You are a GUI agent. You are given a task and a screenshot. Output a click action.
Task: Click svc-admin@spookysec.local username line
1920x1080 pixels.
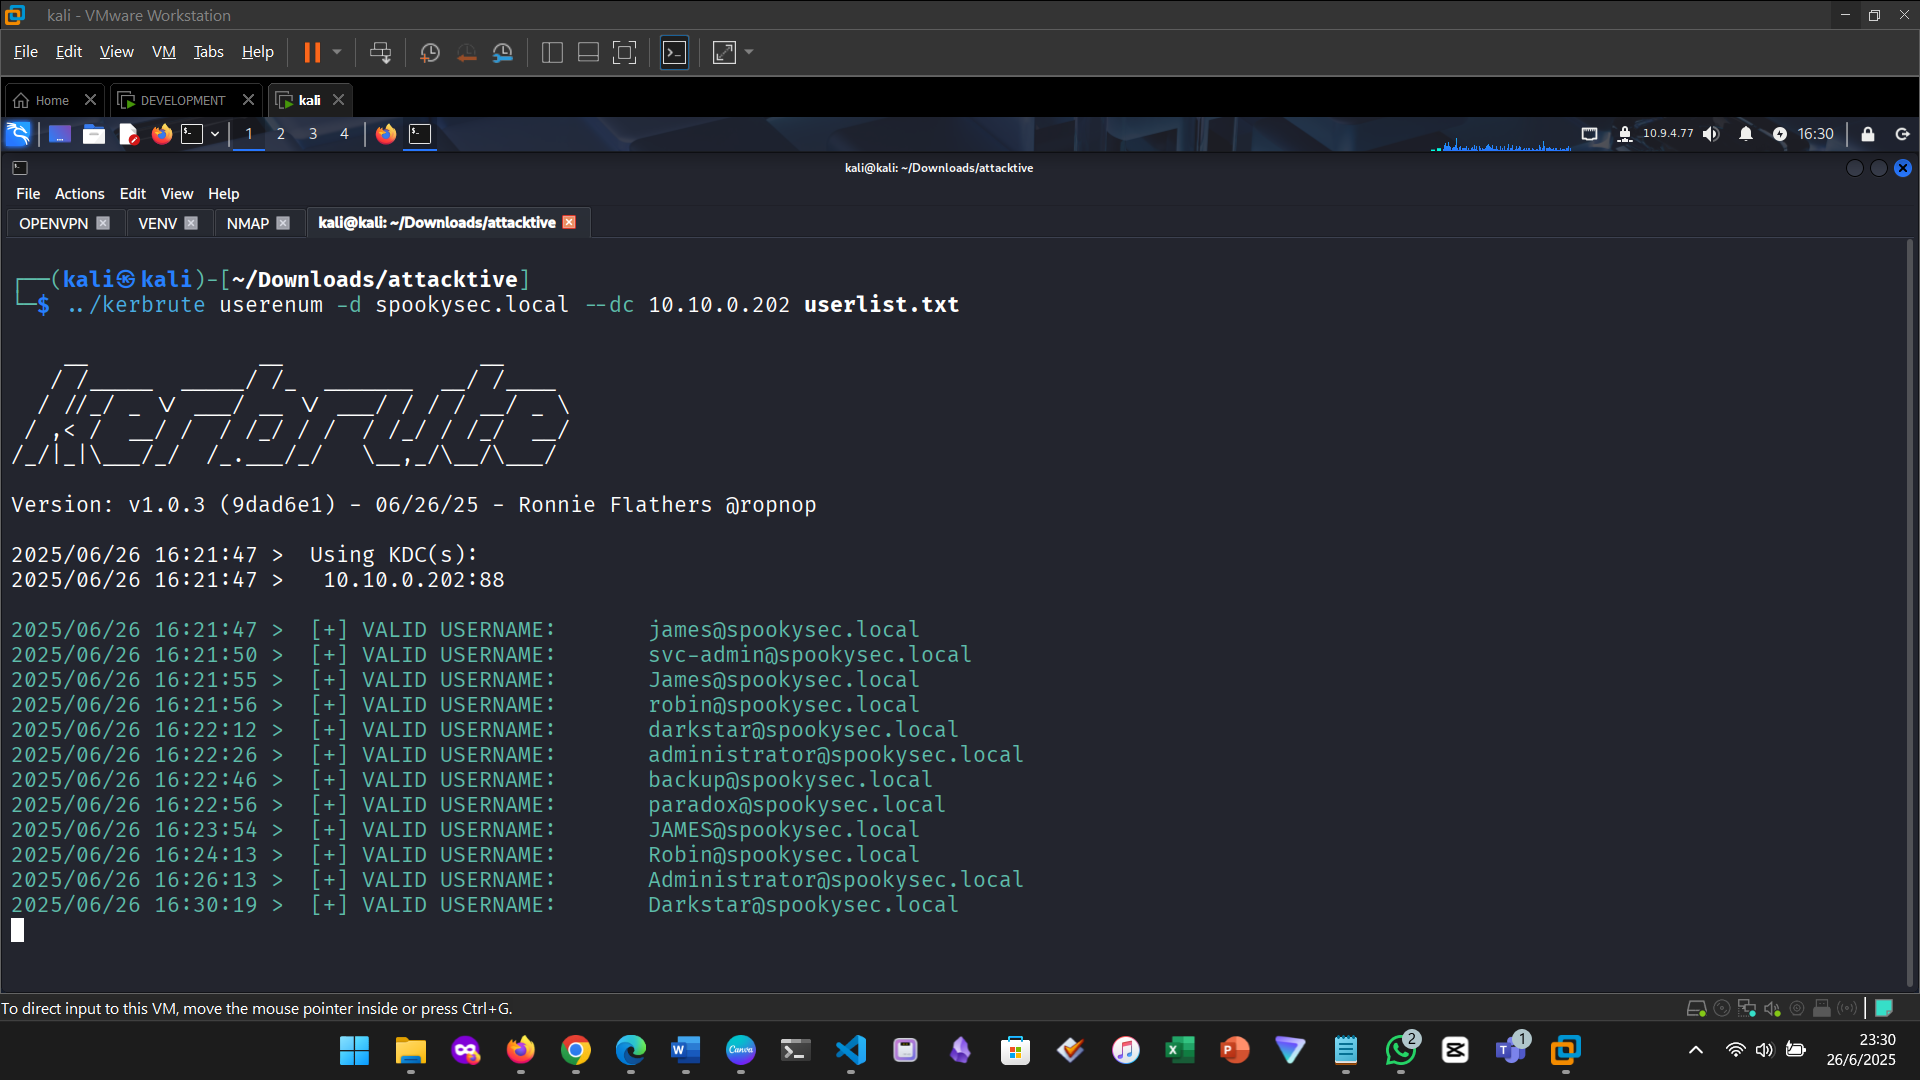pos(809,655)
